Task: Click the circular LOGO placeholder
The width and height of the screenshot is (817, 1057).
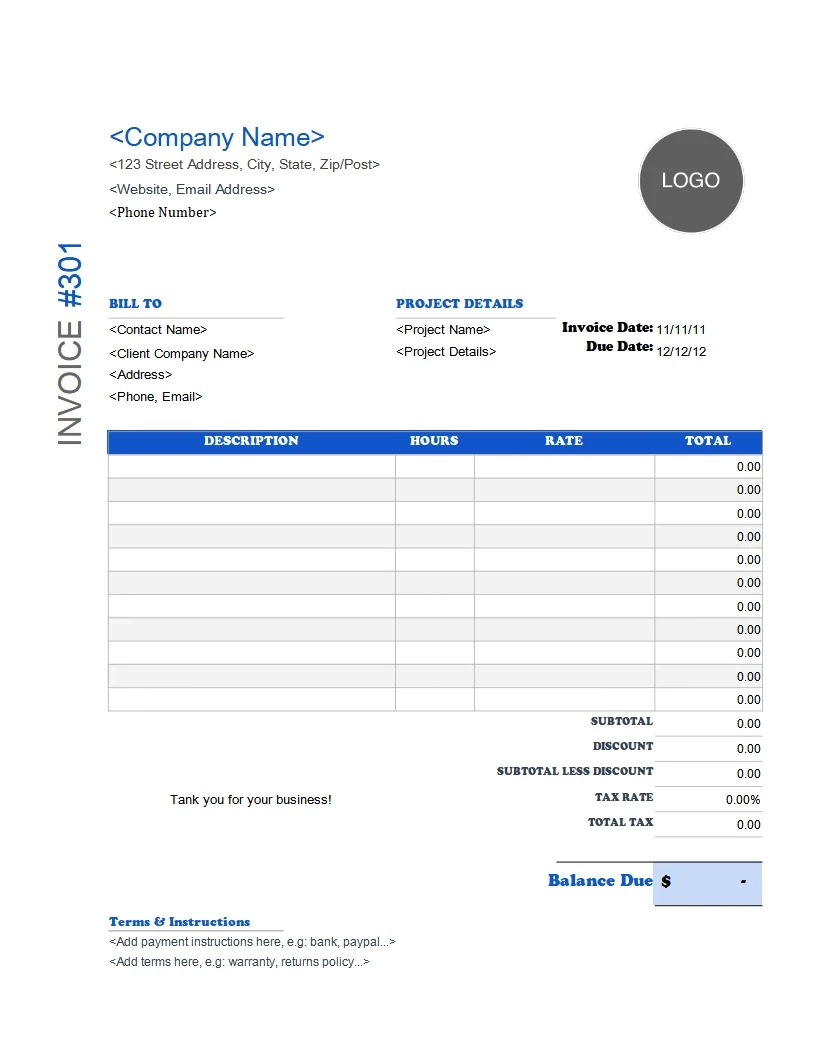Action: 690,181
